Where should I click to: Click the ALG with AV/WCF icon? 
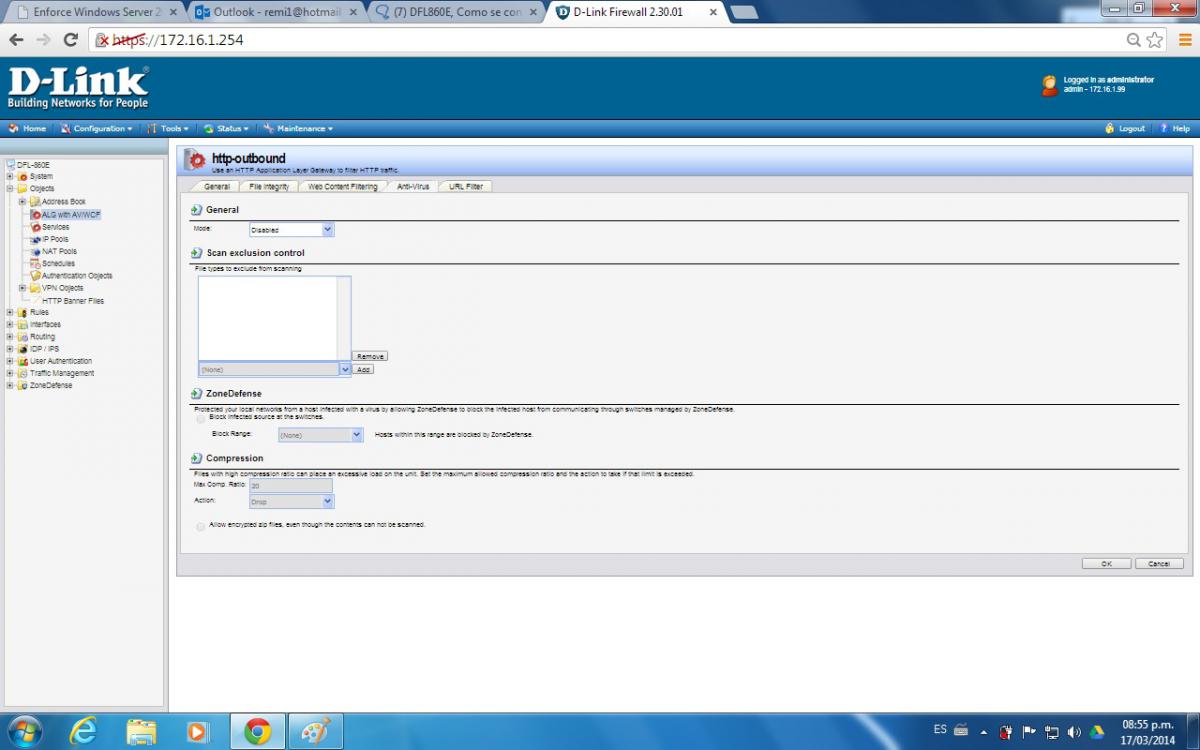pyautogui.click(x=35, y=214)
